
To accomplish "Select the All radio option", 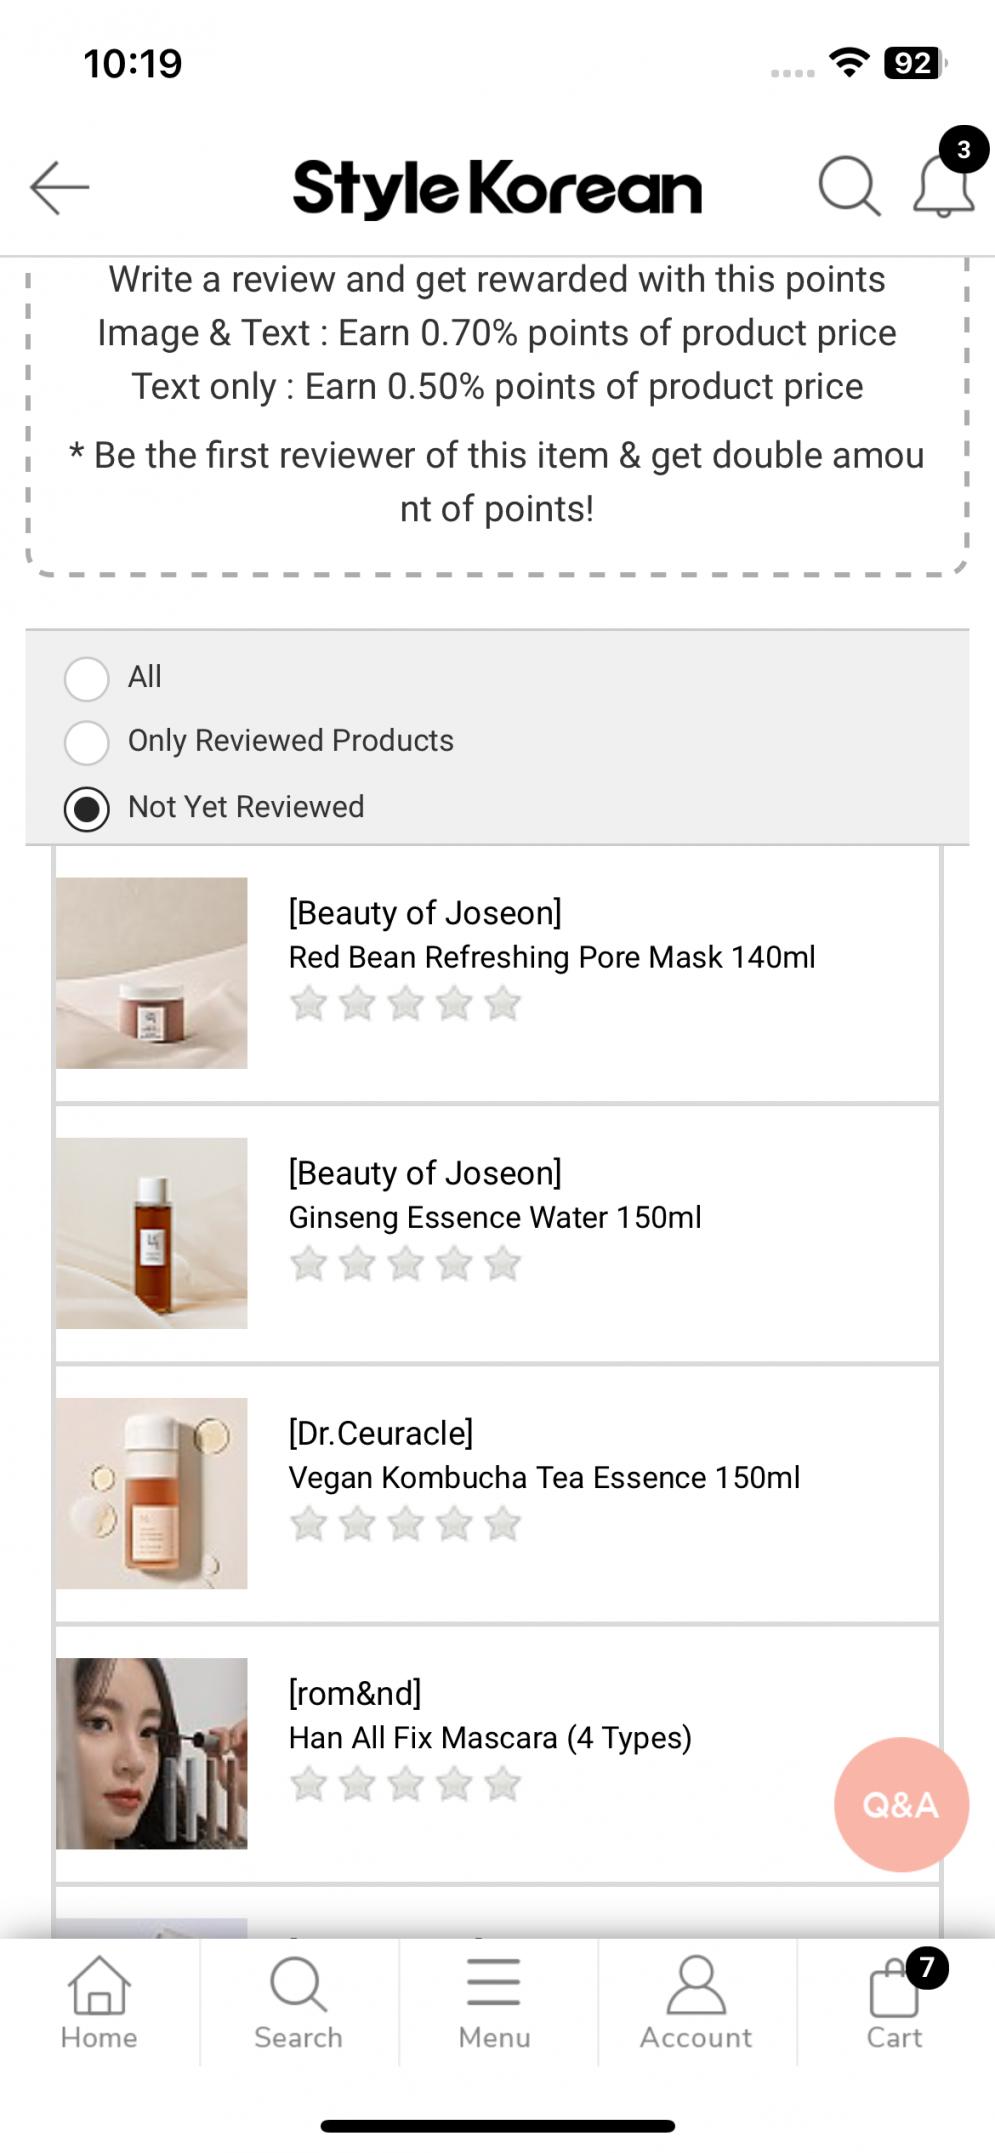I will tap(87, 678).
